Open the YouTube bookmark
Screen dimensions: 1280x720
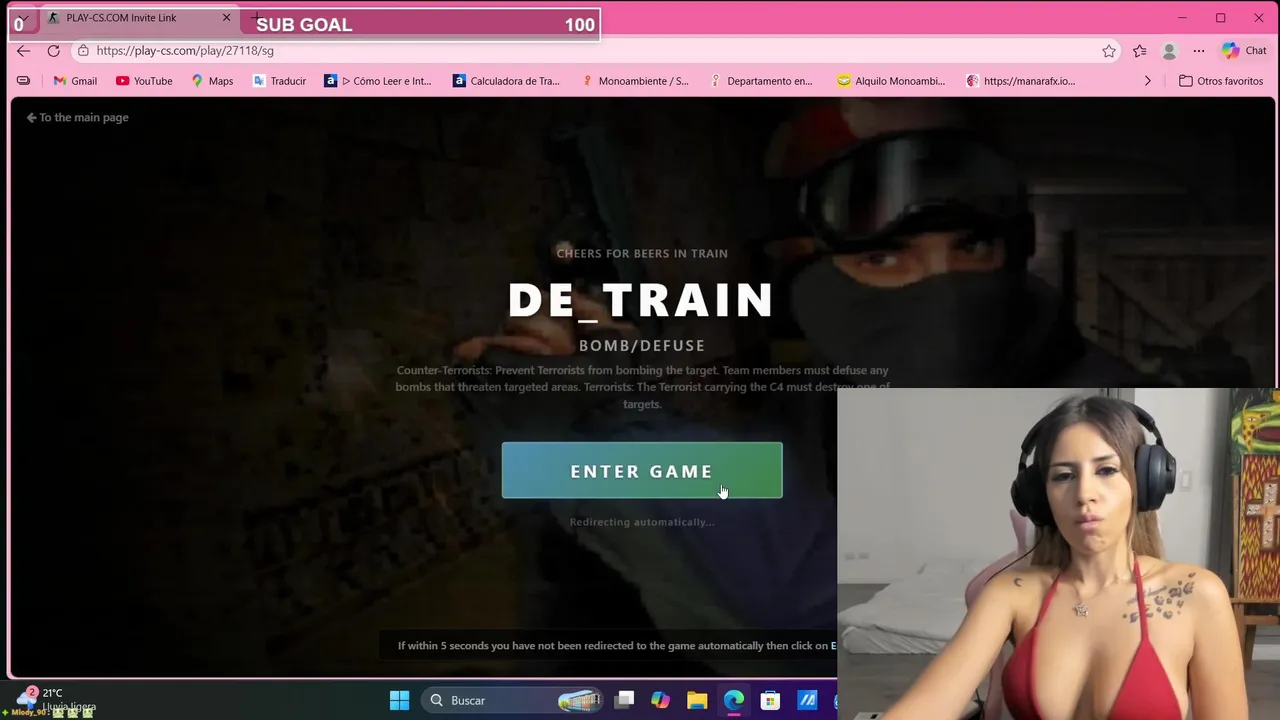click(x=144, y=81)
